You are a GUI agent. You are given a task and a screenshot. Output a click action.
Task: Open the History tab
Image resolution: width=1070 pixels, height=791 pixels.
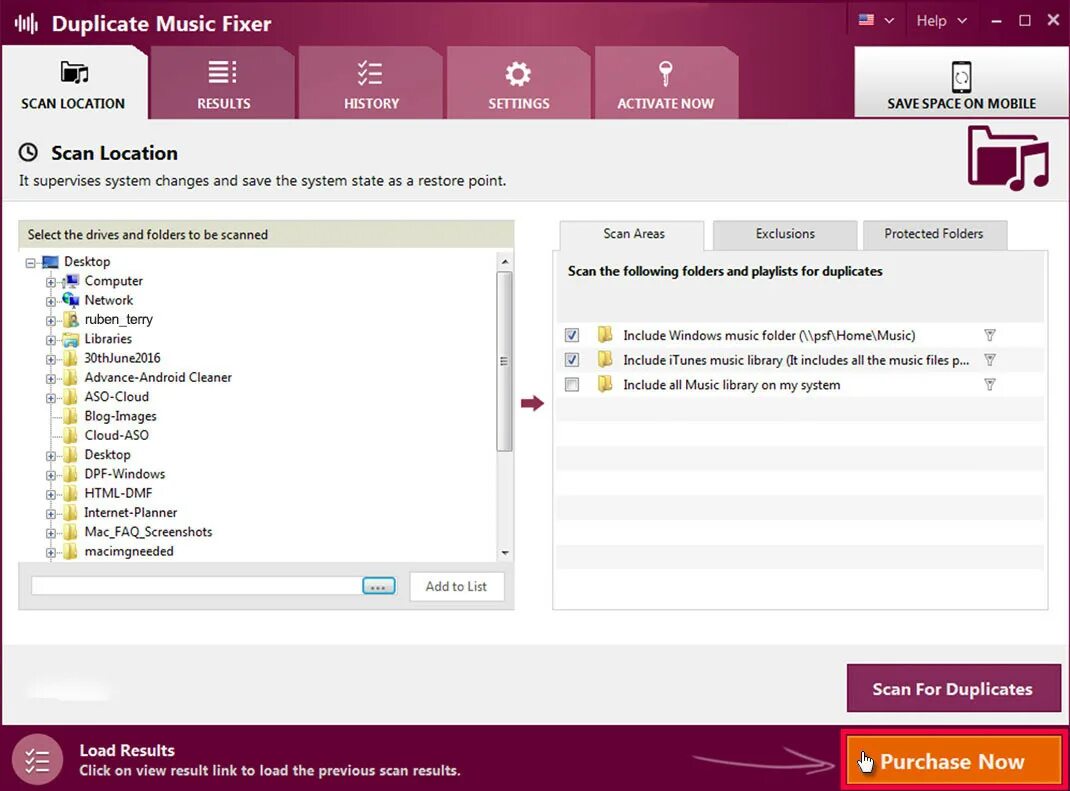371,84
